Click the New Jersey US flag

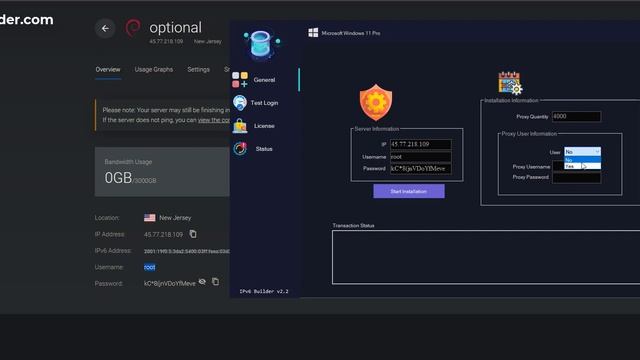coord(149,218)
